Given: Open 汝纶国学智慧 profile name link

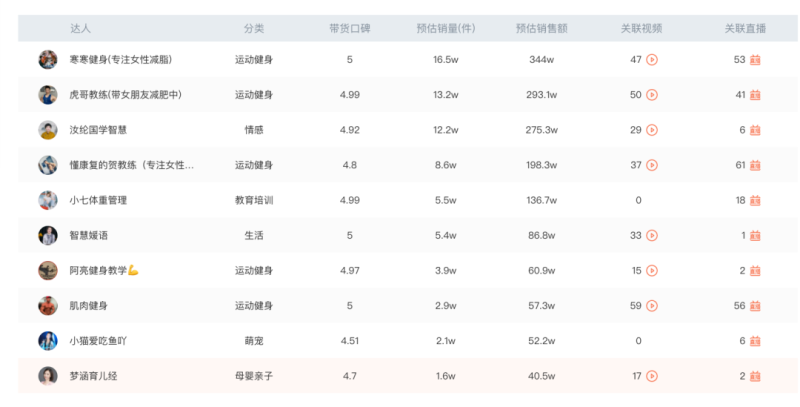Looking at the screenshot, I should 98,130.
